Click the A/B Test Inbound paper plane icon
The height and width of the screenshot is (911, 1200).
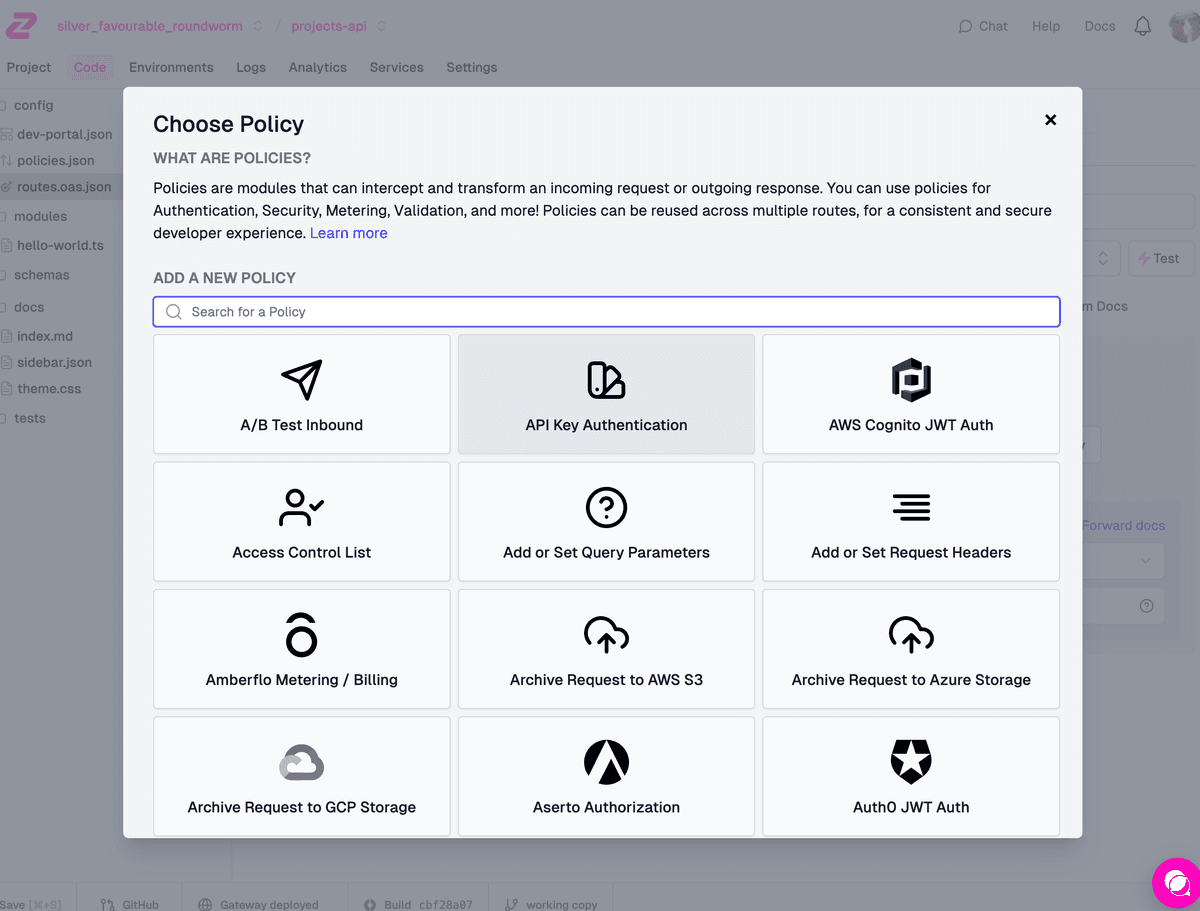point(301,380)
